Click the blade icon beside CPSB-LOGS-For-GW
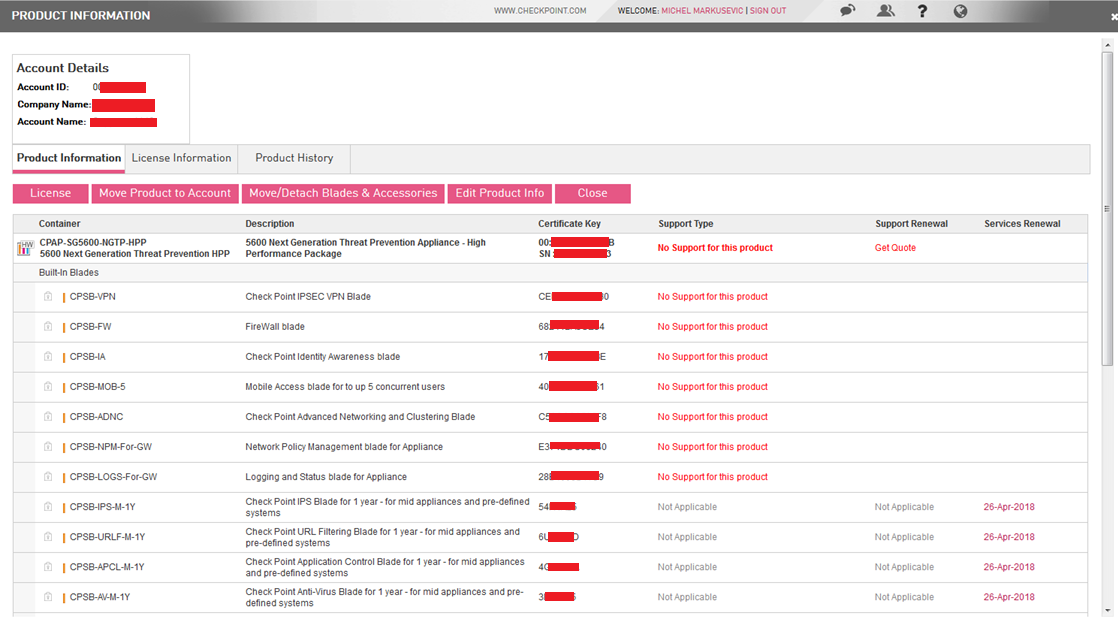 click(48, 477)
